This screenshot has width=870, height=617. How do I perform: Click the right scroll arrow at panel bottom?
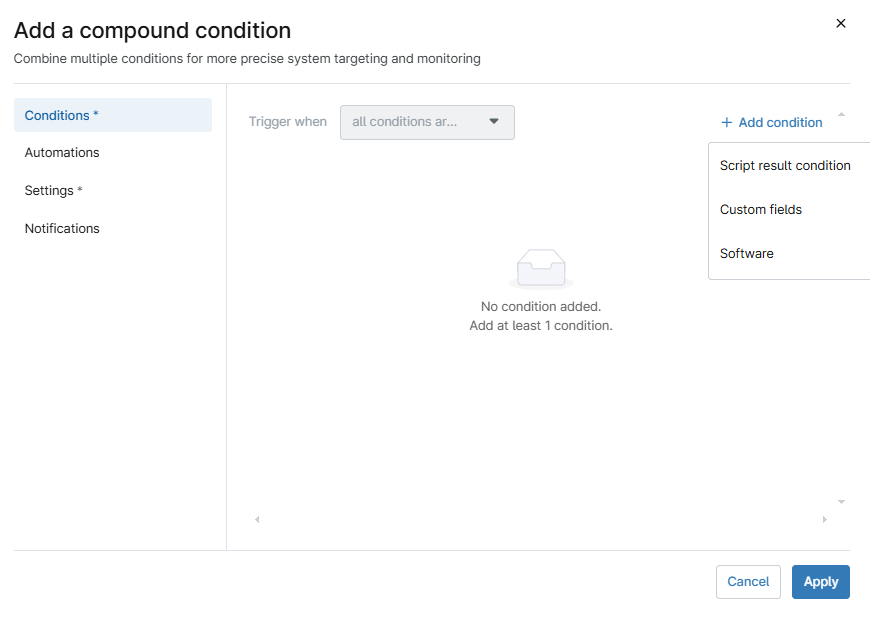click(x=825, y=519)
